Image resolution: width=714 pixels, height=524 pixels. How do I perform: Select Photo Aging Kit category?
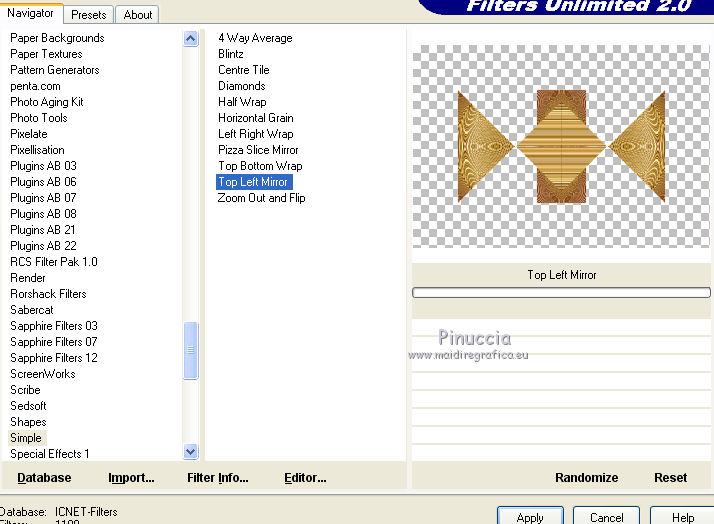[47, 102]
